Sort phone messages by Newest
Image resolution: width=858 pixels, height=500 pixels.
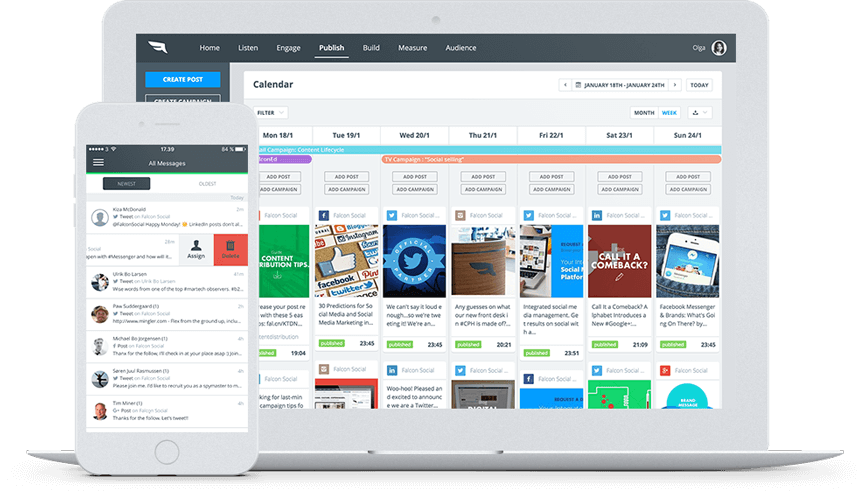126,184
